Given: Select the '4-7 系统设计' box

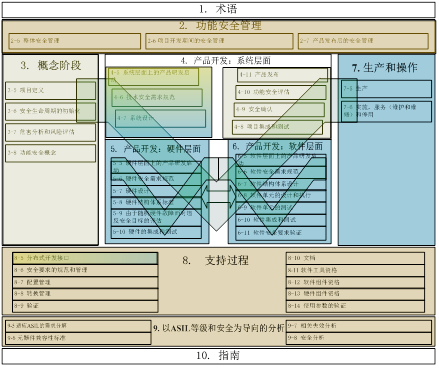Looking at the screenshot, I should [x=160, y=118].
